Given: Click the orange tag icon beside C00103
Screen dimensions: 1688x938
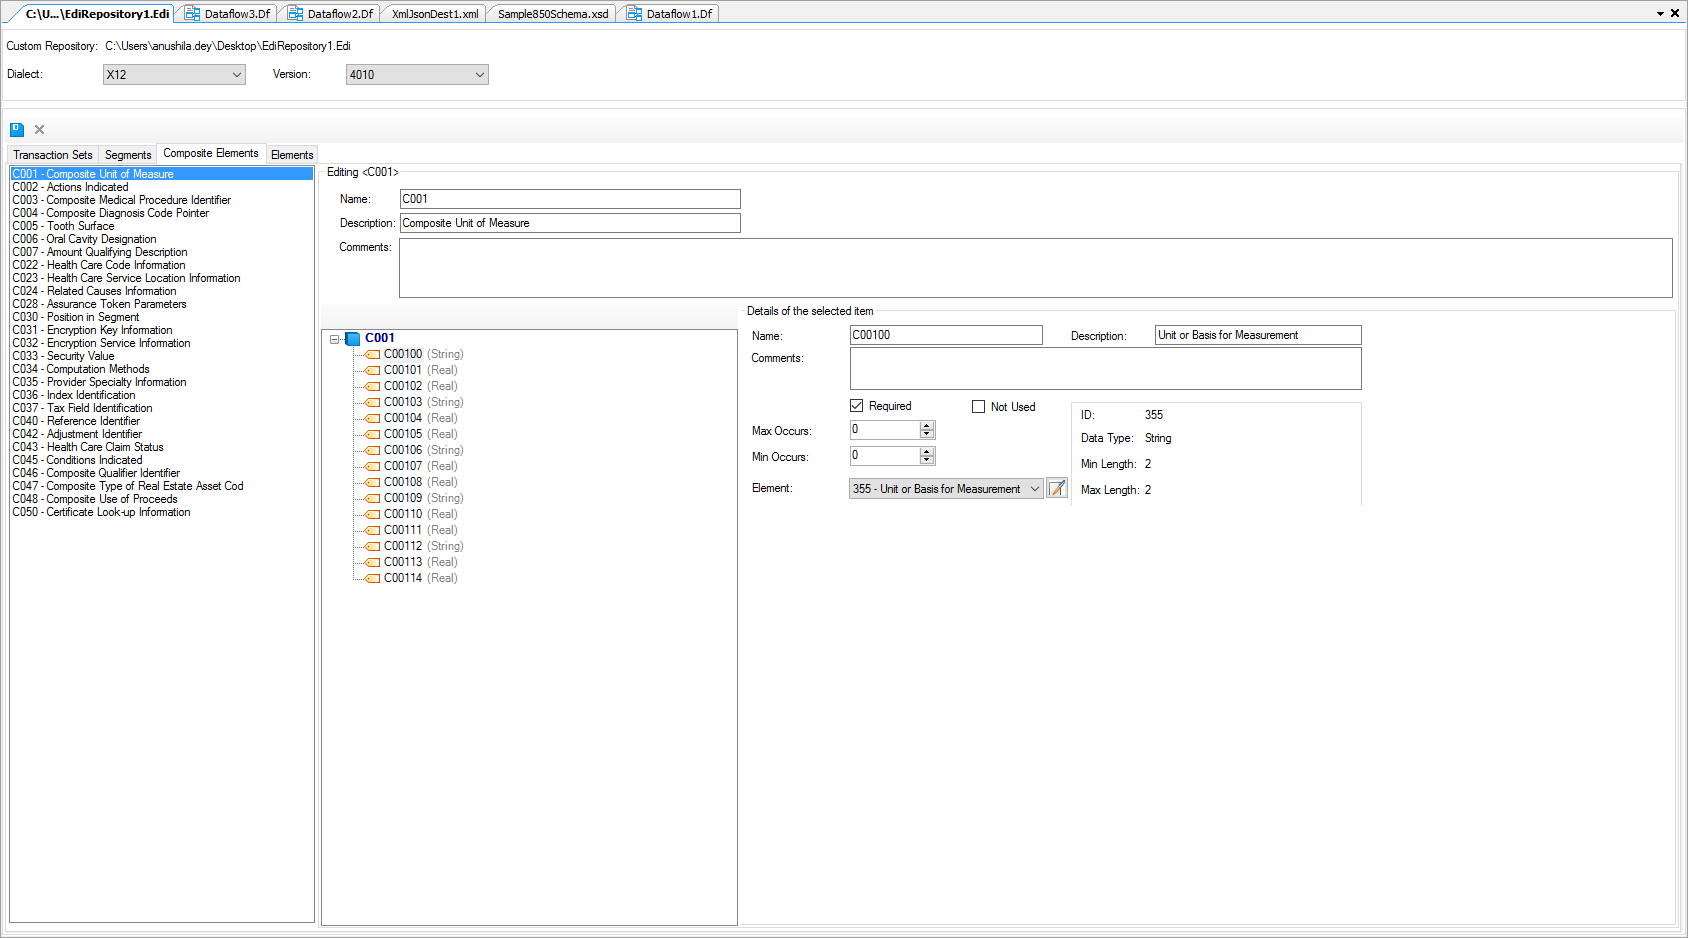Looking at the screenshot, I should pos(373,403).
